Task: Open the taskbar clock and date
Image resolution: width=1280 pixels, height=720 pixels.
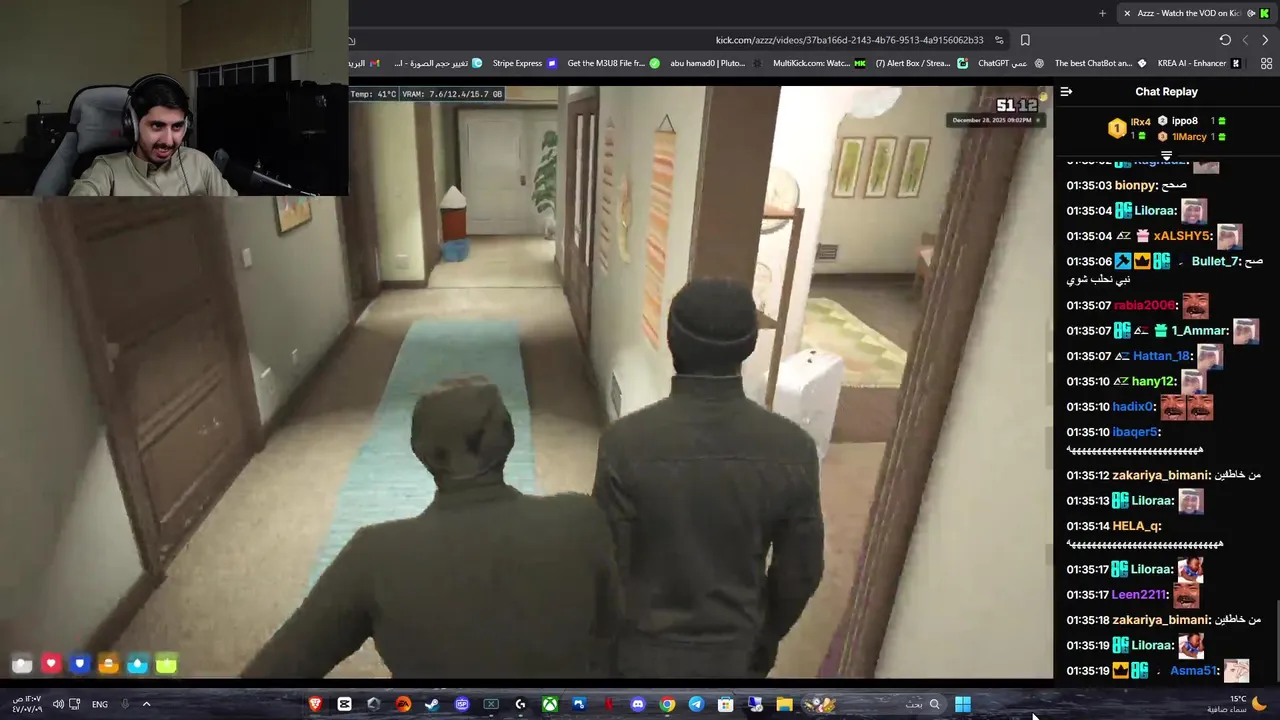Action: click(x=27, y=704)
